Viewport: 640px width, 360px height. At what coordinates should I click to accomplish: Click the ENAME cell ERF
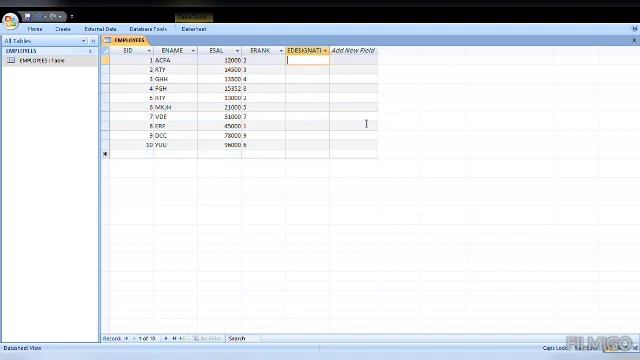tap(176, 126)
